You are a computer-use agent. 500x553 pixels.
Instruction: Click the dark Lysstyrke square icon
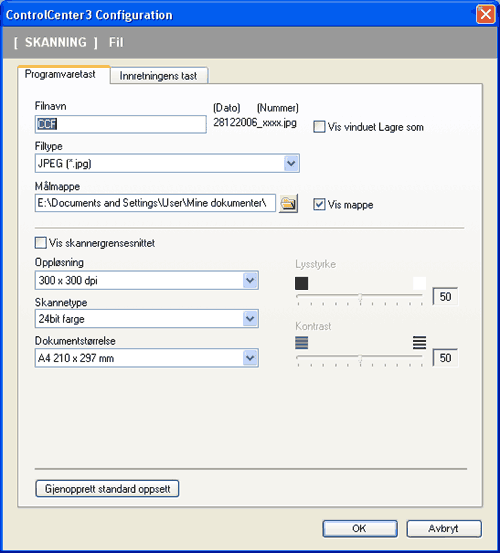(301, 283)
